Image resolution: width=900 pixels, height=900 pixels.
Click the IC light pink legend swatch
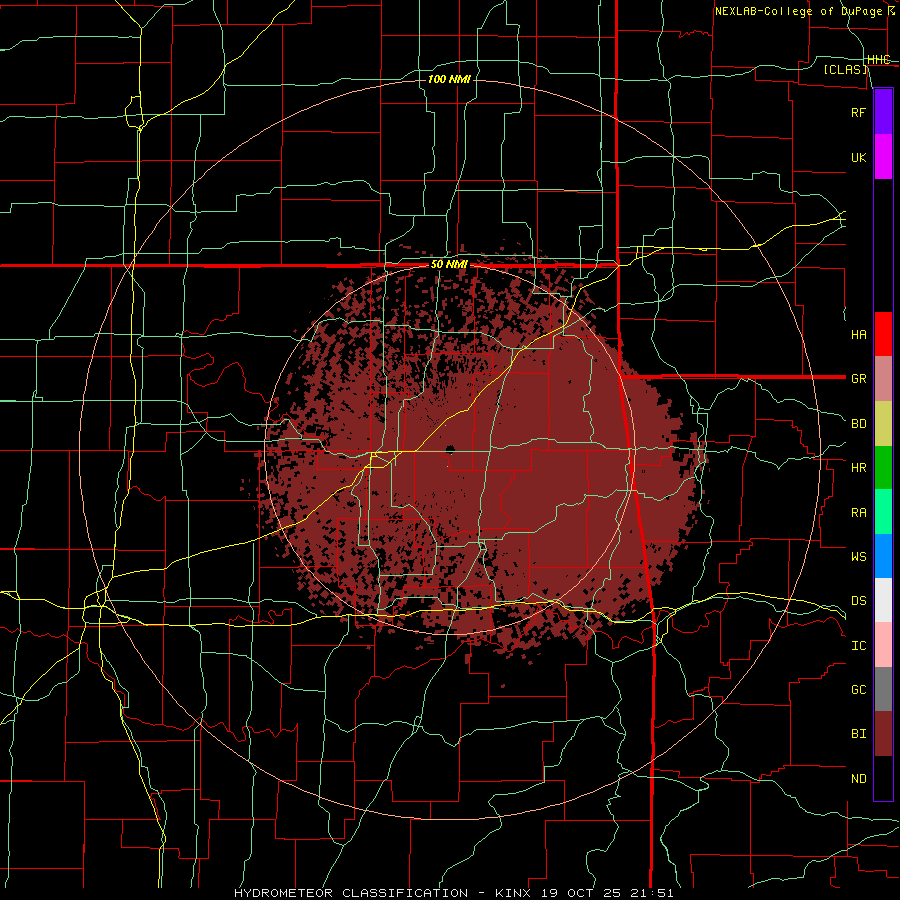coord(883,645)
